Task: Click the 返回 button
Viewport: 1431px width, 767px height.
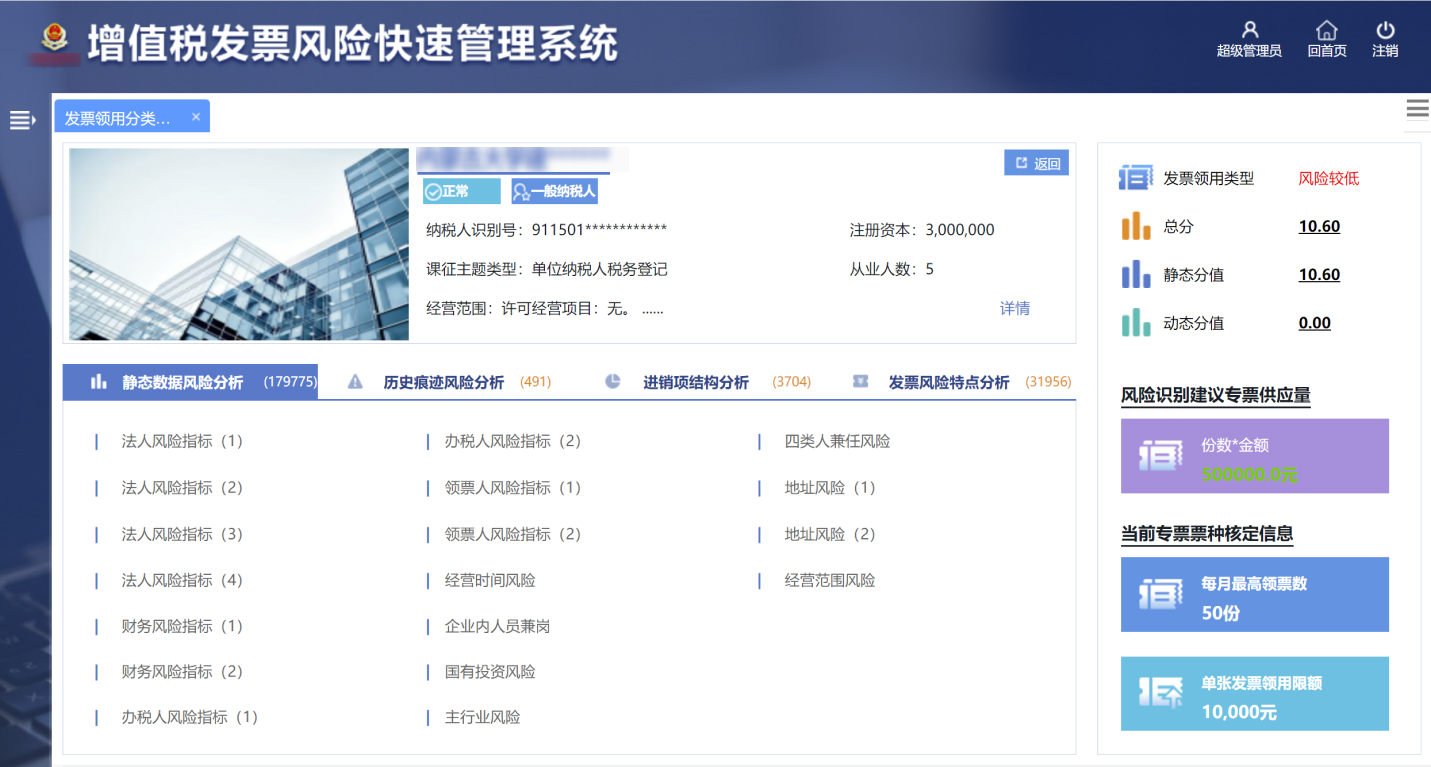Action: point(1036,163)
